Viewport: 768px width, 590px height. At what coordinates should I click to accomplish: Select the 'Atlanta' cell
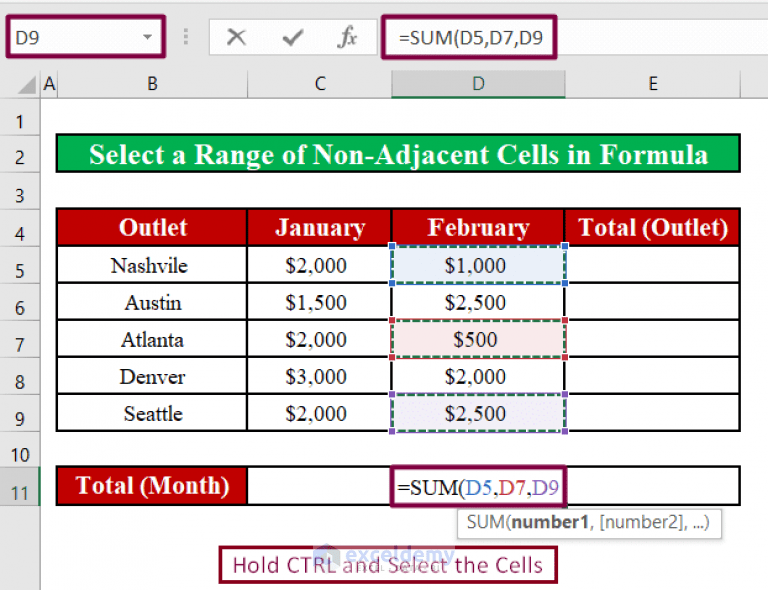point(152,339)
